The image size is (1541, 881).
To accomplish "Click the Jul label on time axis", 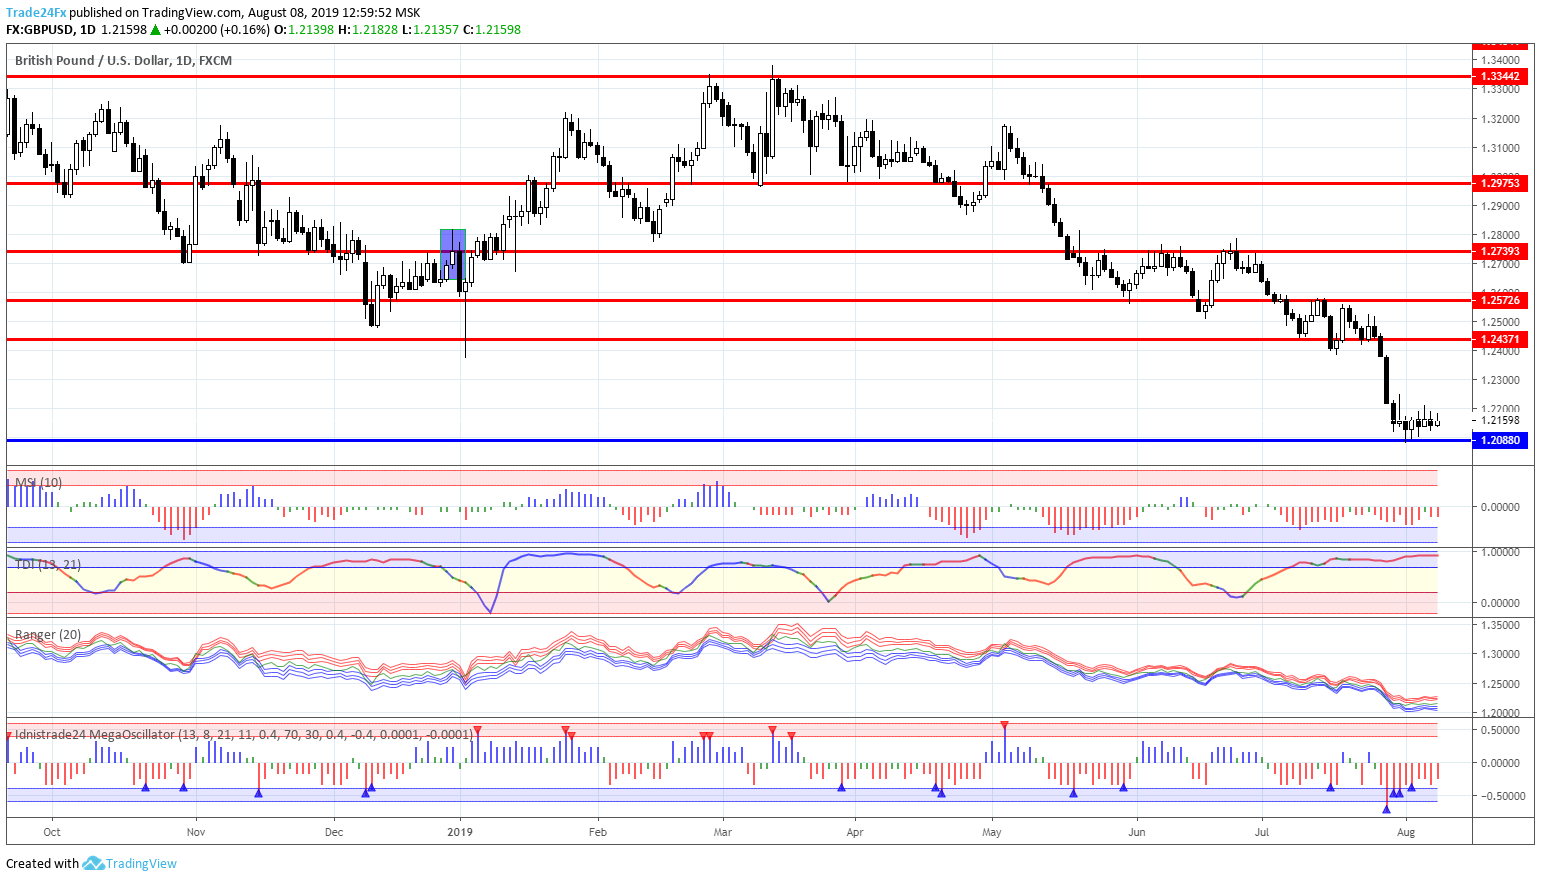I will point(1262,832).
